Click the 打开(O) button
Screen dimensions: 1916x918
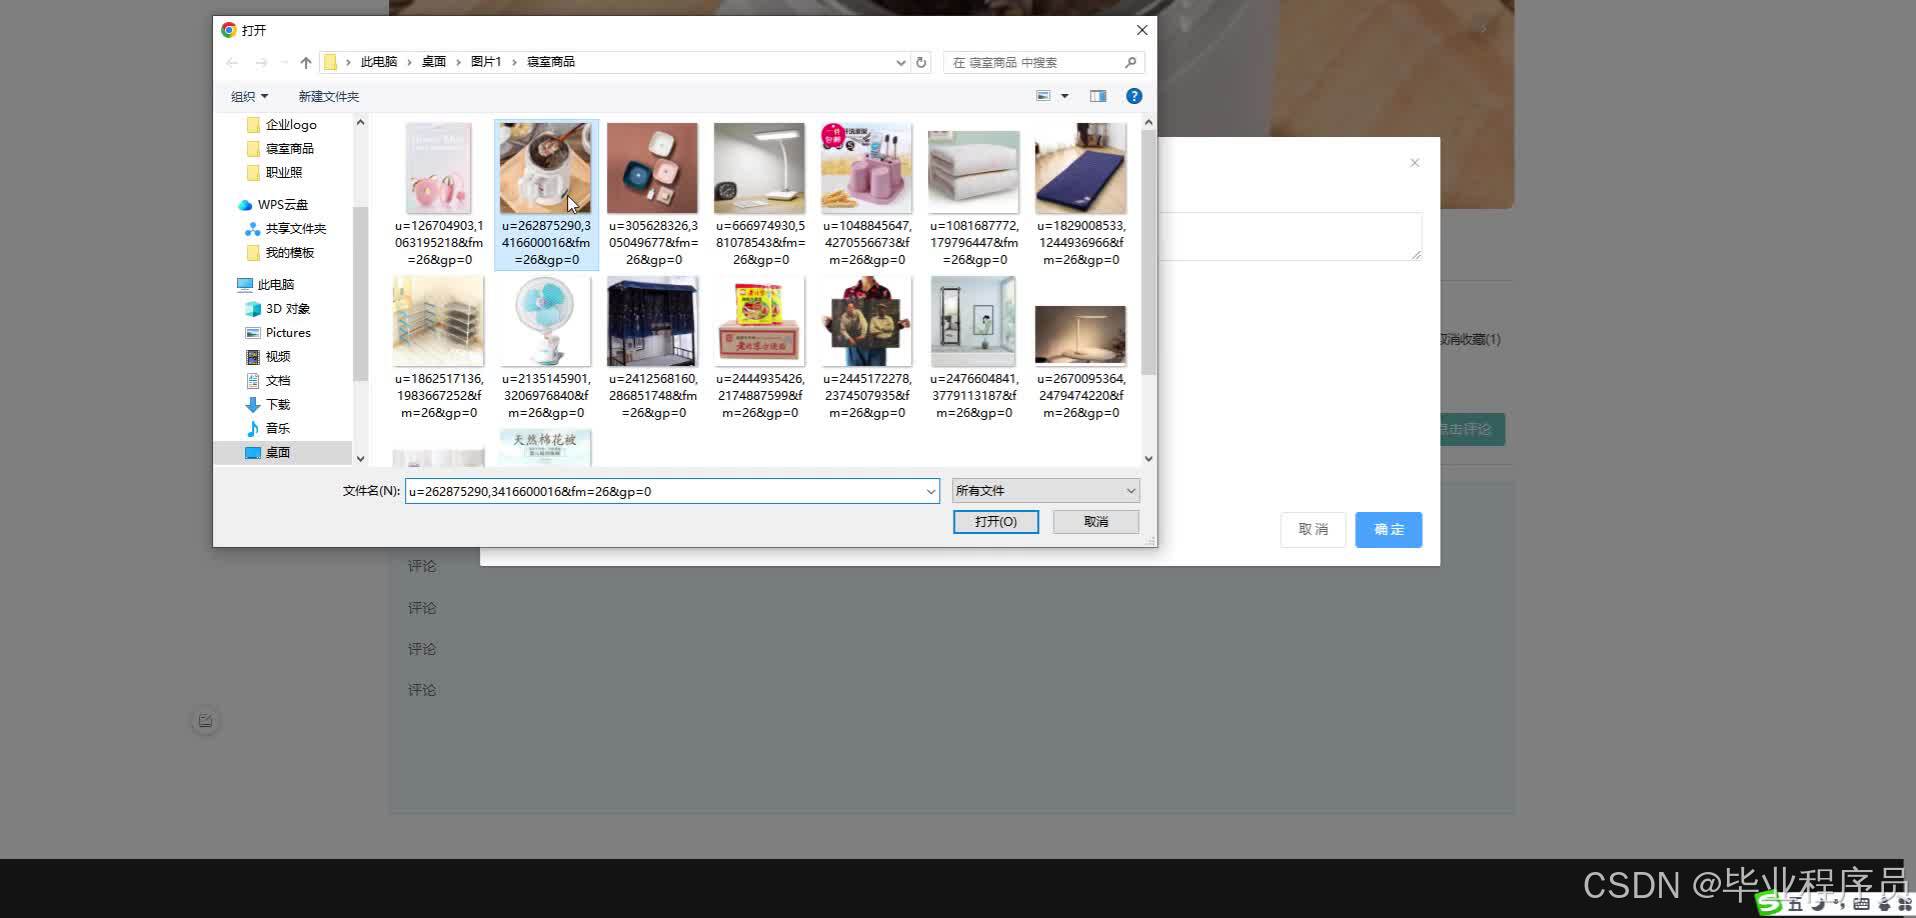(x=996, y=522)
